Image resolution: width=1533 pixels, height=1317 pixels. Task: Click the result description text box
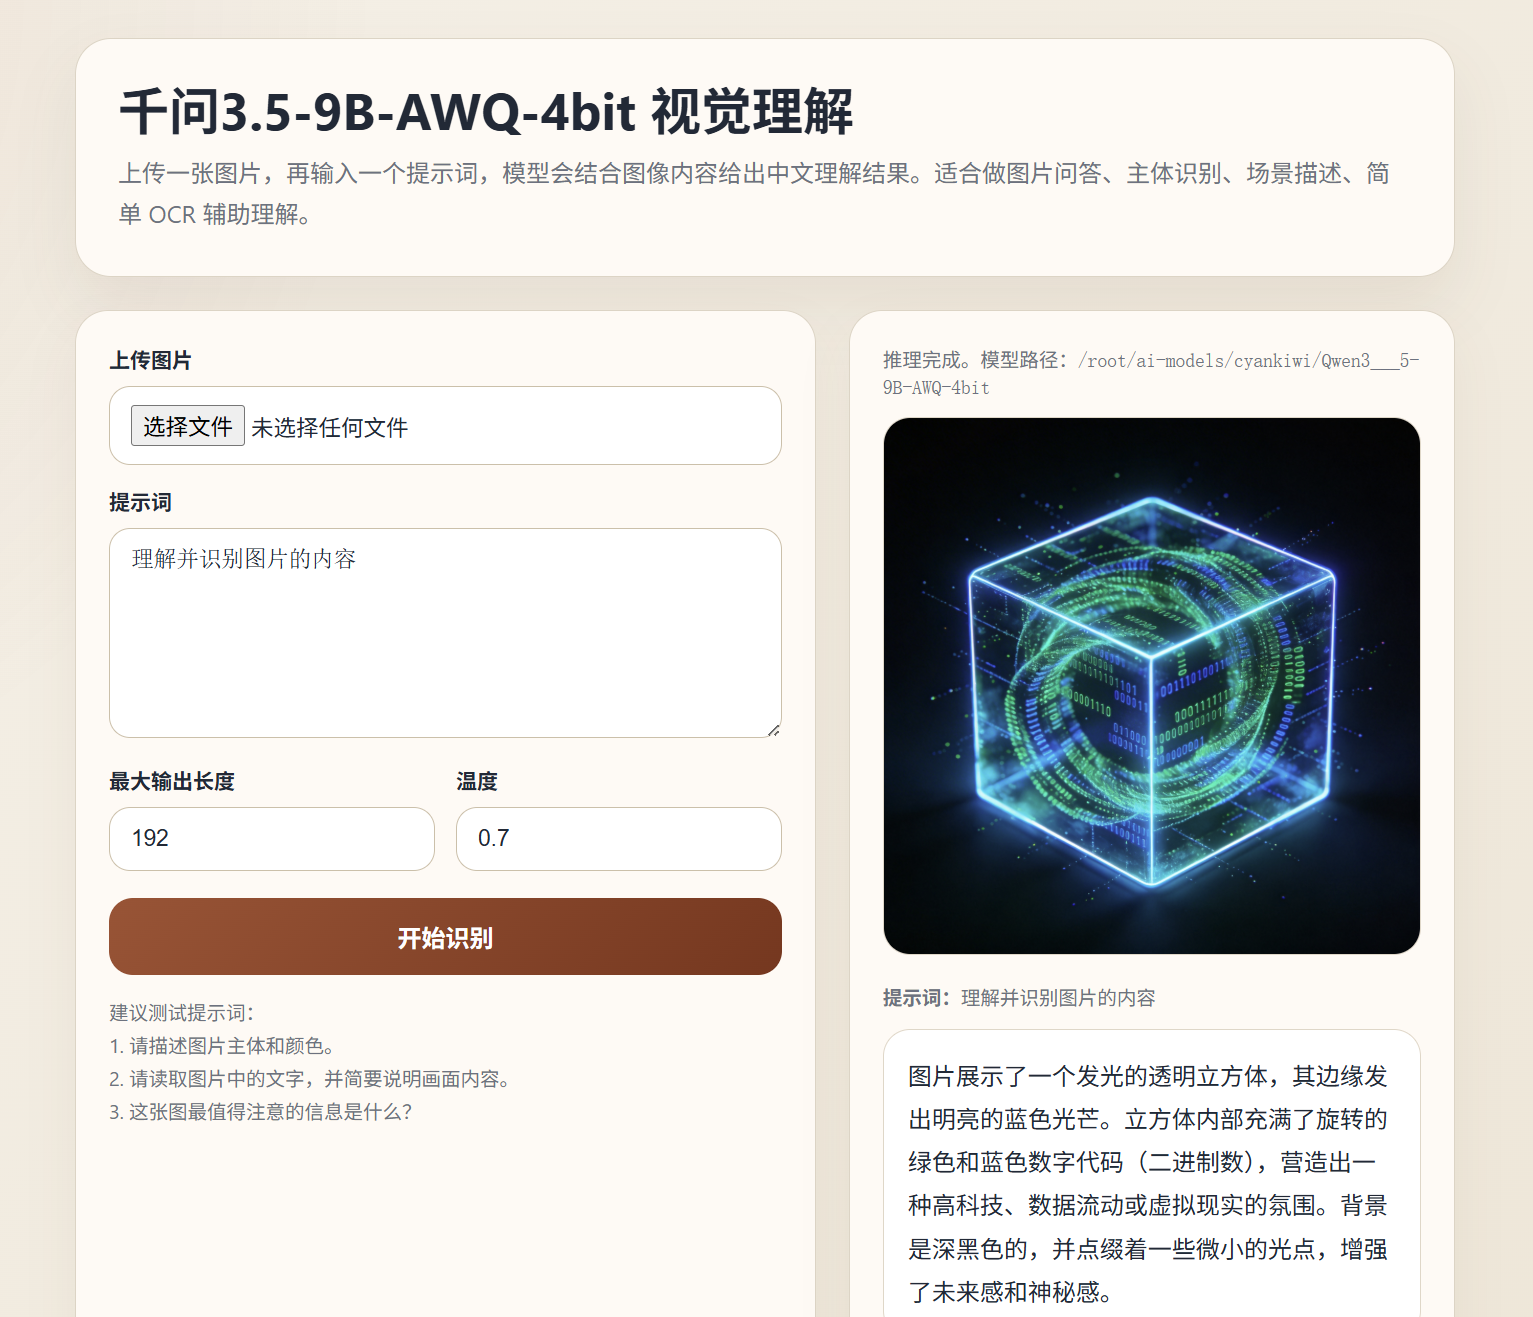1152,1175
